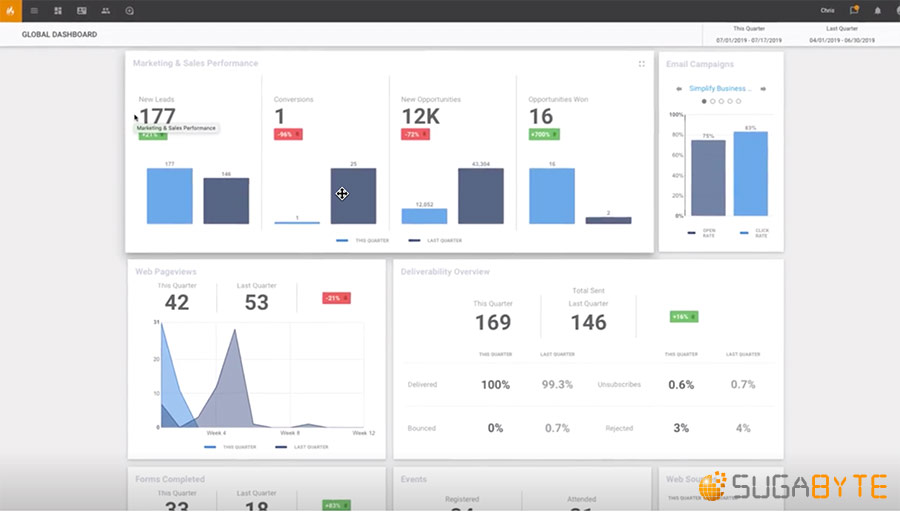Click the Events panel heading
The image size is (900, 512).
click(x=413, y=479)
